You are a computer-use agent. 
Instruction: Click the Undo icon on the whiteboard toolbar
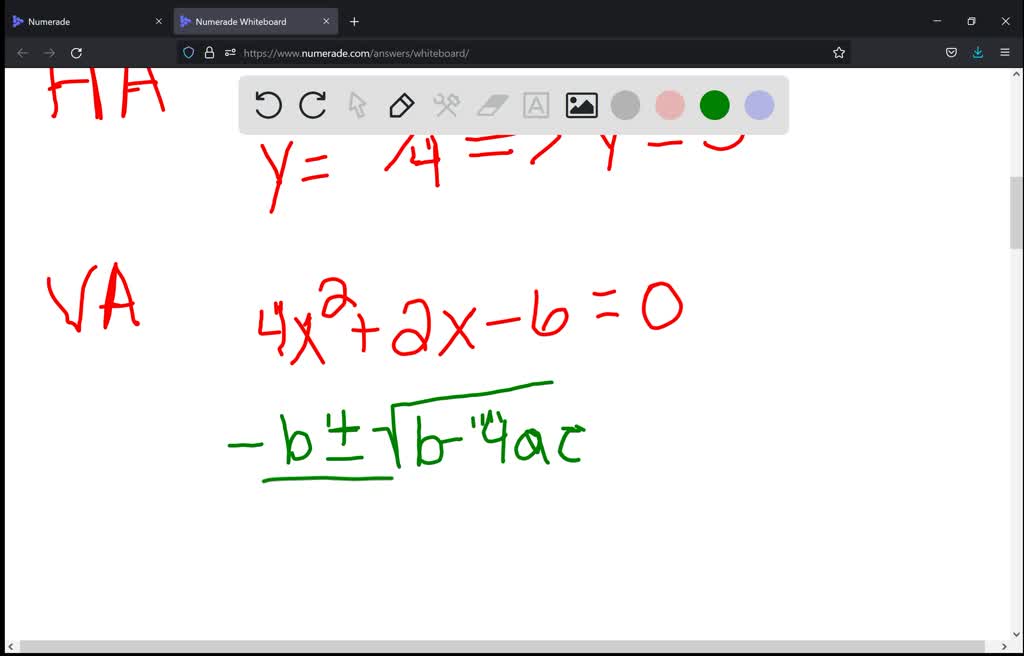(x=268, y=105)
